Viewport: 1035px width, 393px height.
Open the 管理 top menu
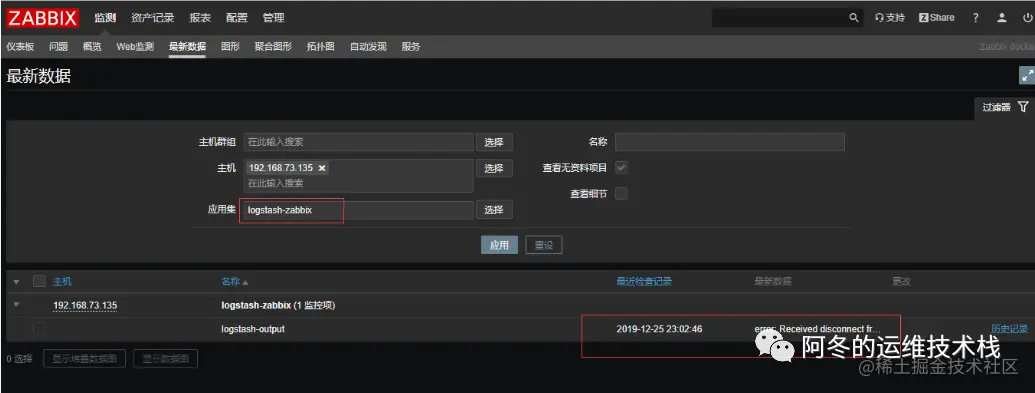coord(273,18)
